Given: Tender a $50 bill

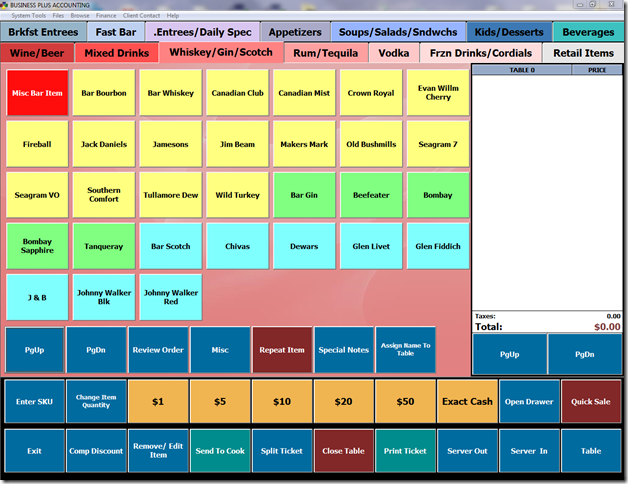Looking at the screenshot, I should [405, 401].
